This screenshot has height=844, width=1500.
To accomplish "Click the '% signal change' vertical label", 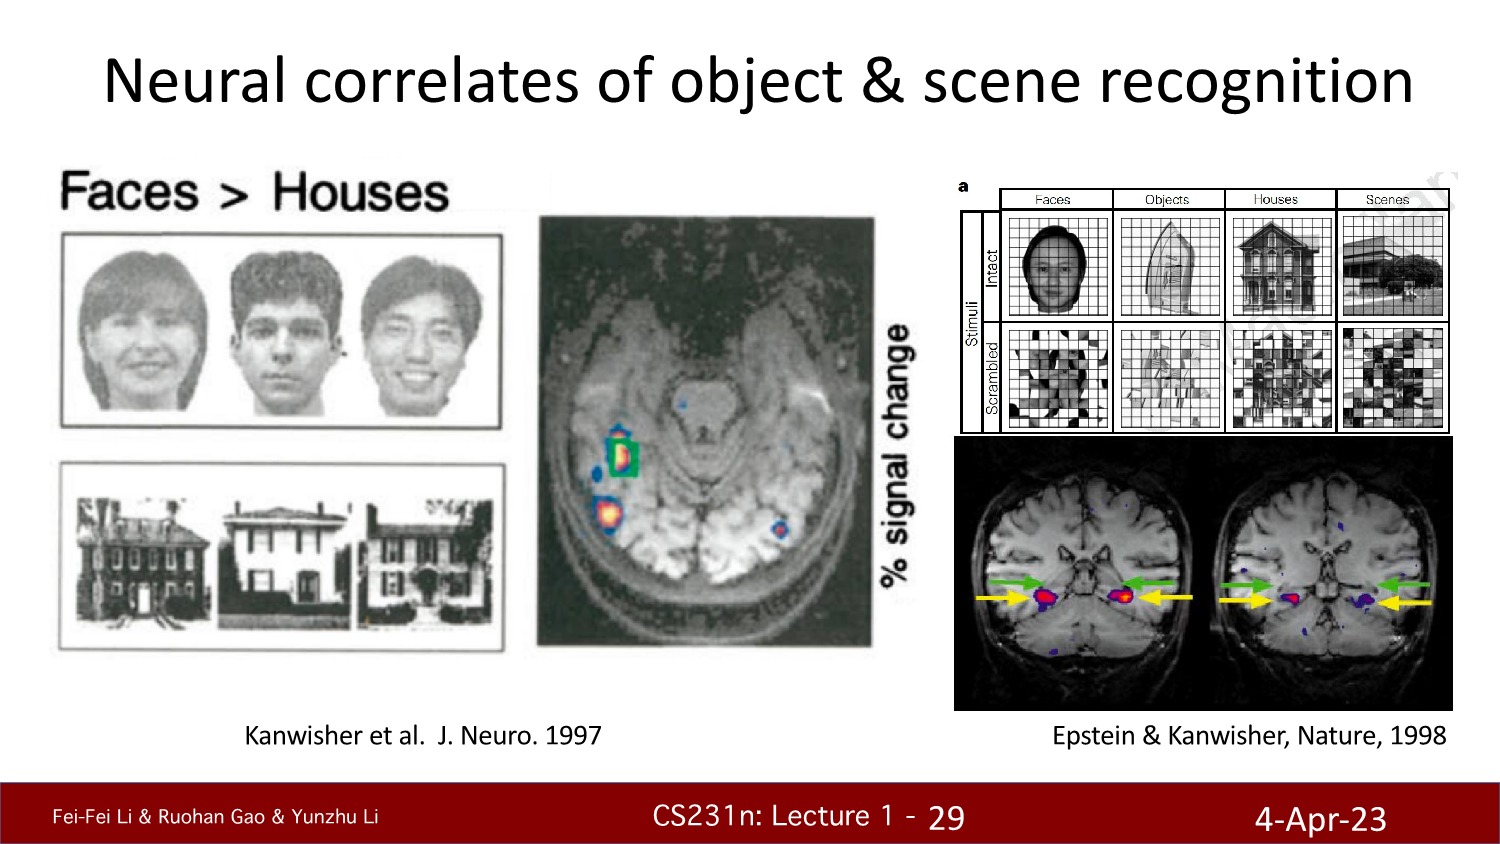I will 895,456.
